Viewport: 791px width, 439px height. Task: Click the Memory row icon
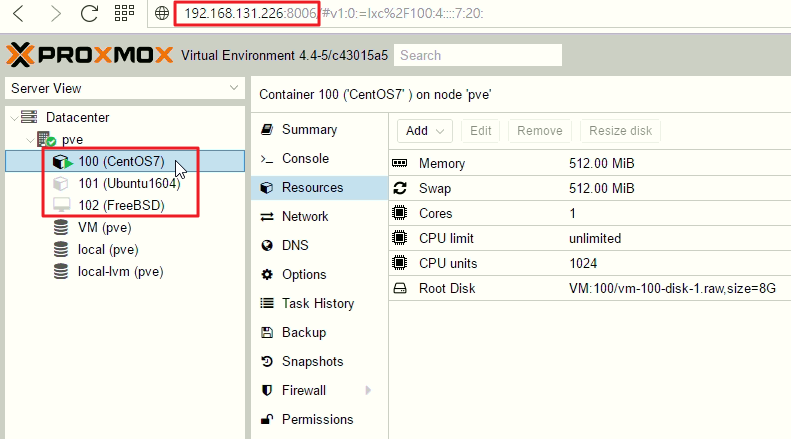pos(400,163)
